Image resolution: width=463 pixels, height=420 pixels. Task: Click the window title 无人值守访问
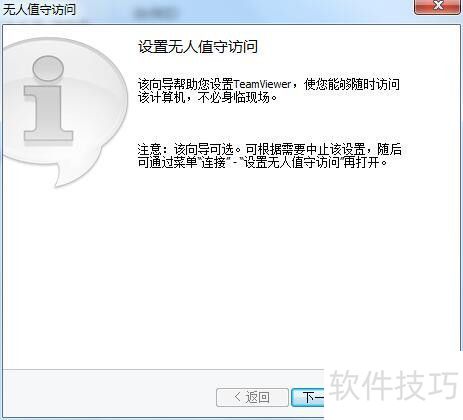point(39,9)
